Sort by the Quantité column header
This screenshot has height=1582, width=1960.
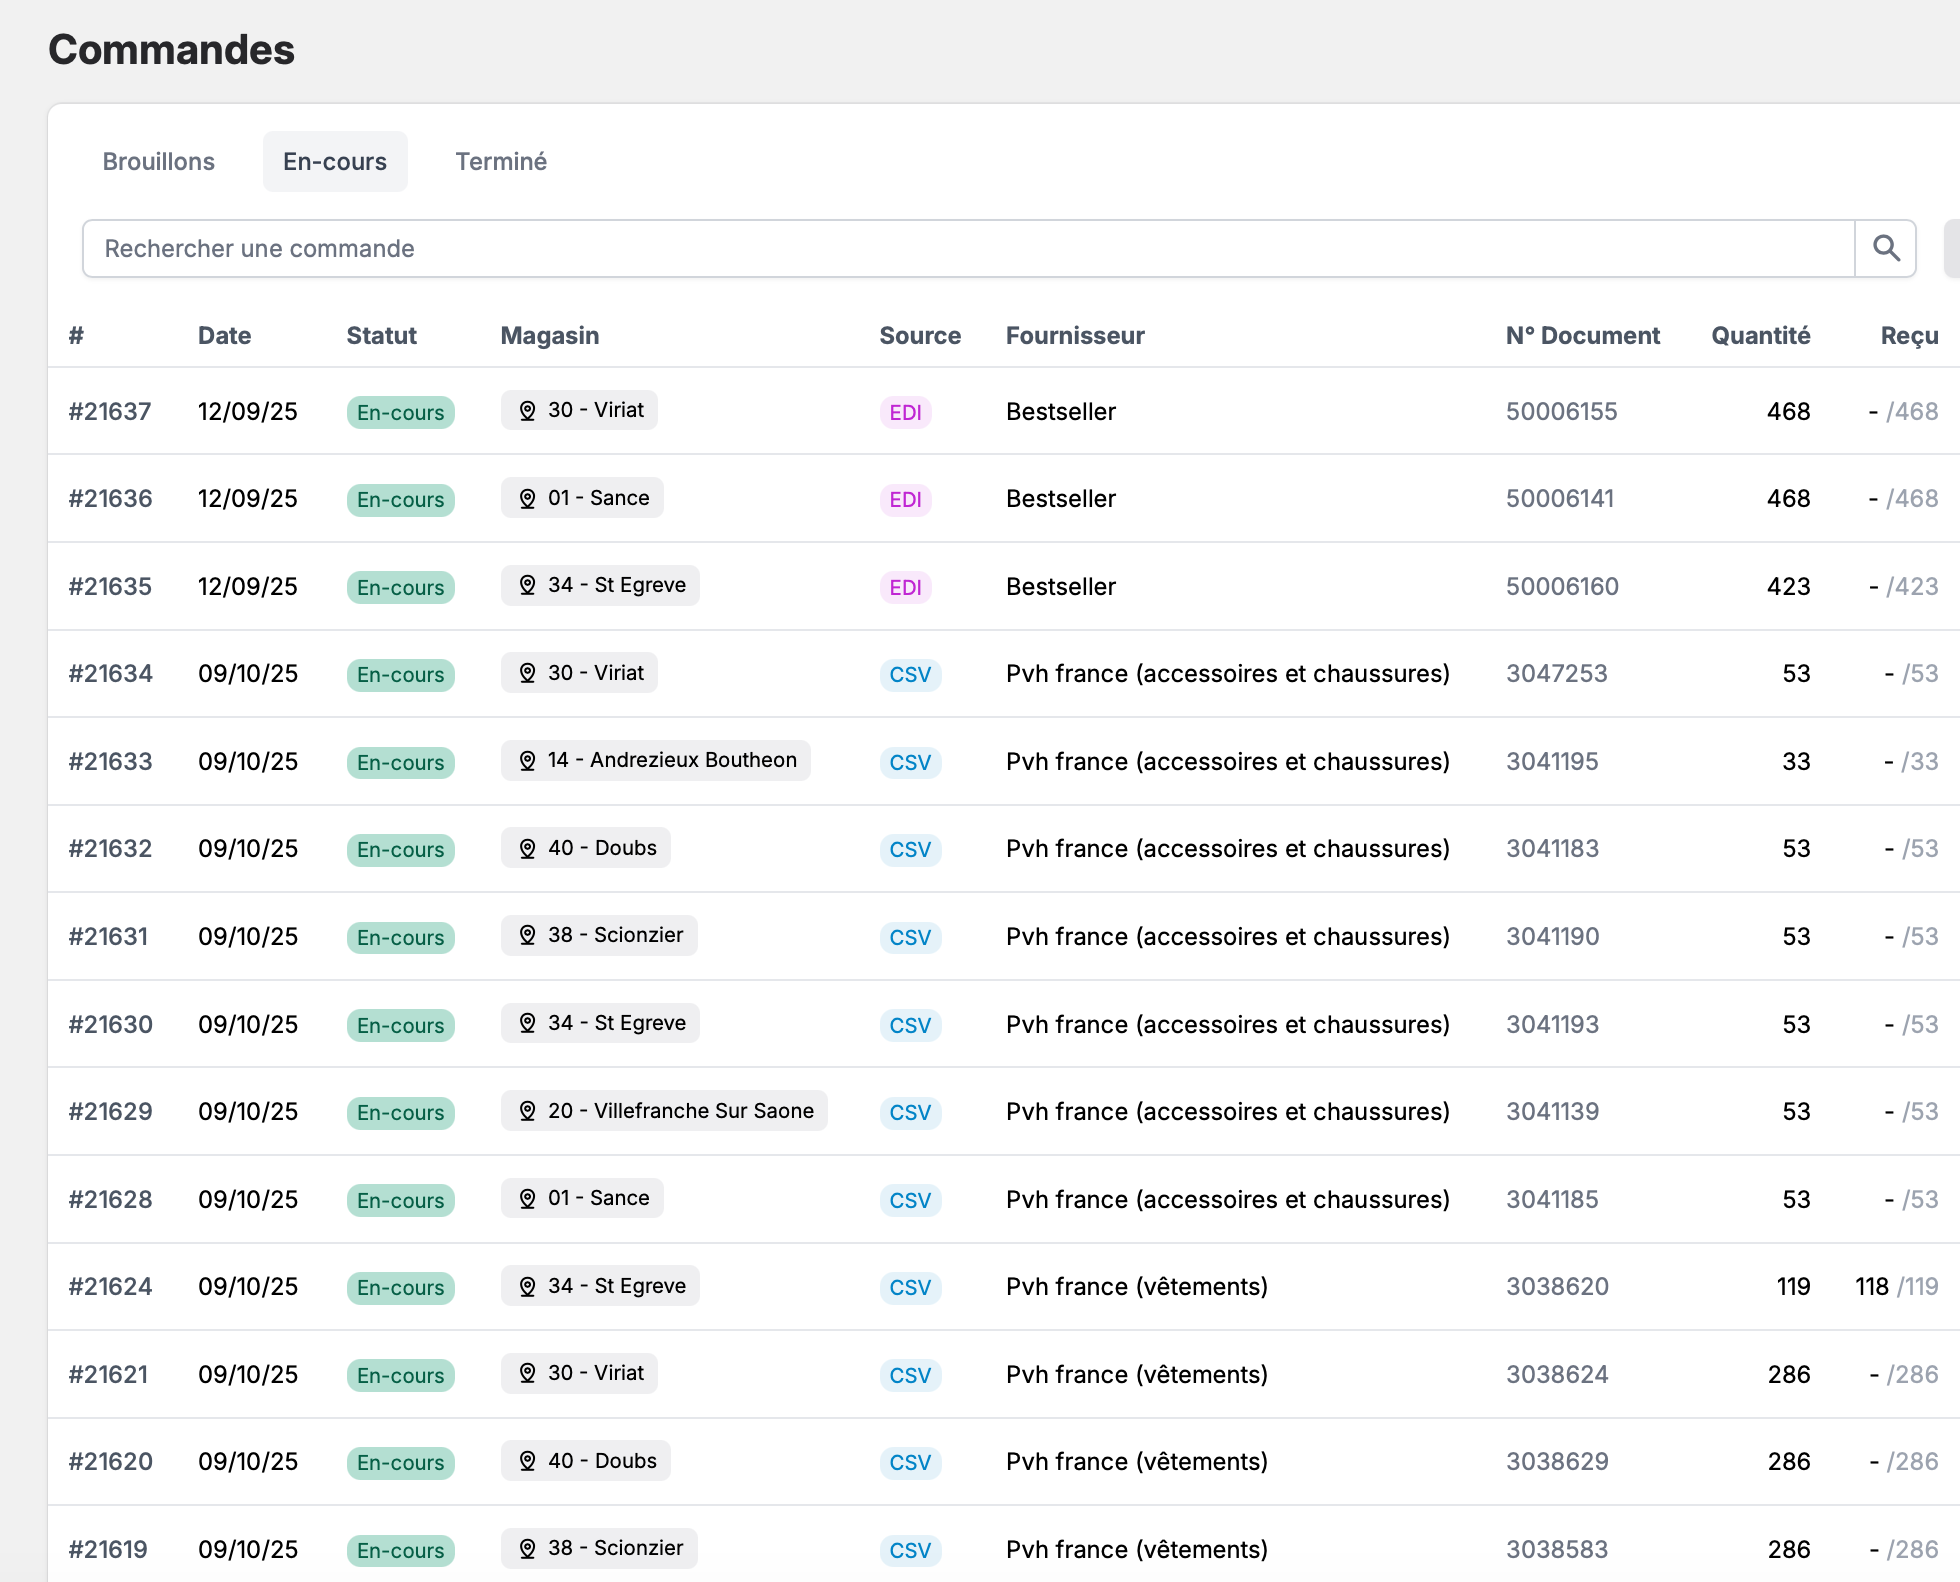coord(1760,336)
